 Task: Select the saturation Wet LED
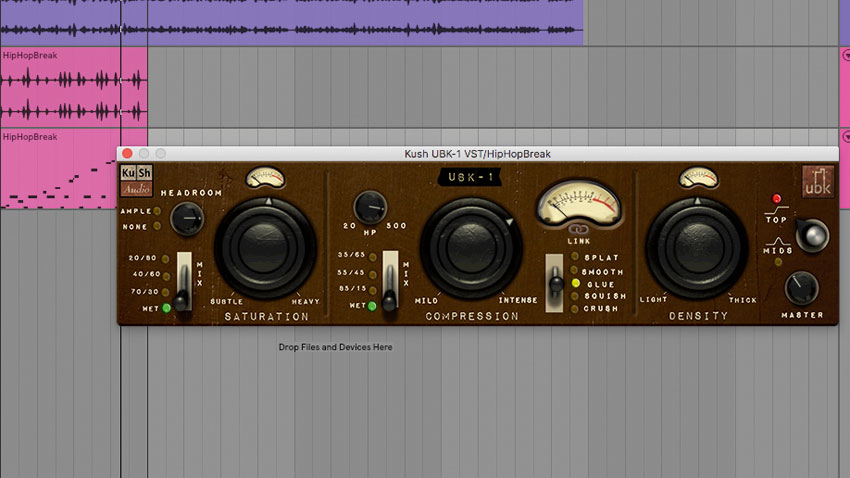[166, 308]
